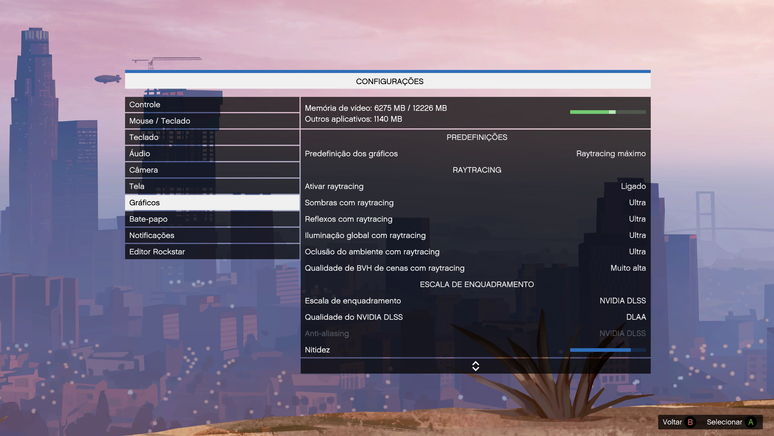Select the Teclado category
The height and width of the screenshot is (436, 774).
pos(212,137)
